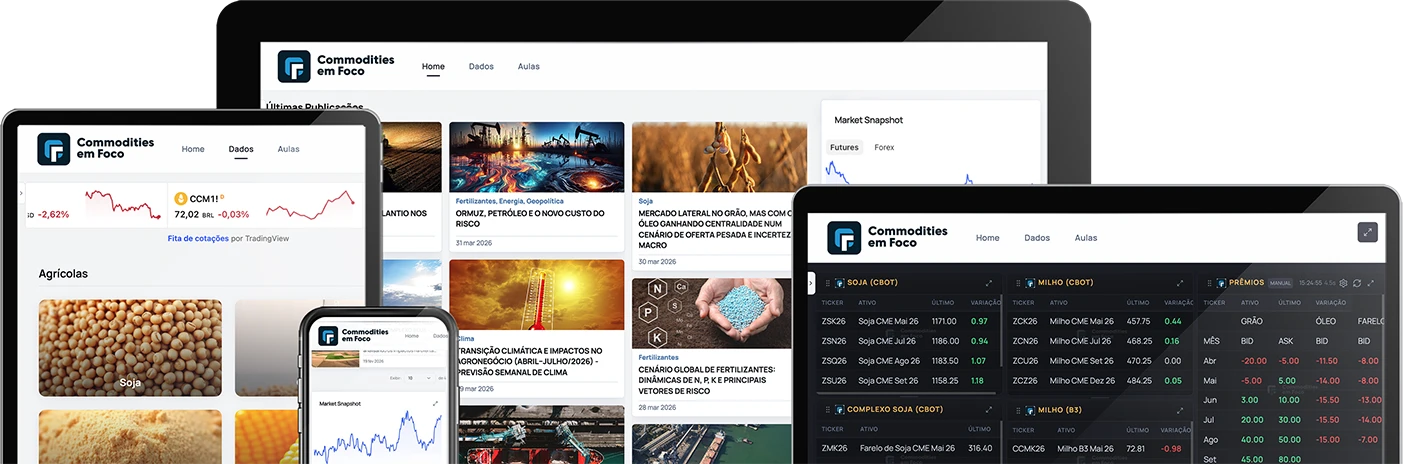
Task: Click the drag handle of the PRÊMIOS panel
Action: [x=1208, y=283]
